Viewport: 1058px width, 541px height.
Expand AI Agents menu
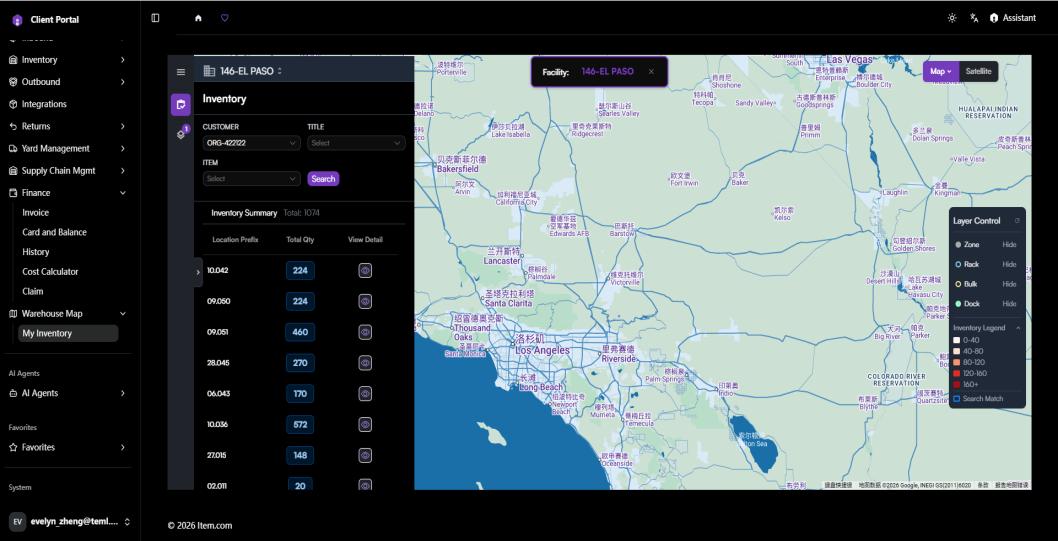tap(67, 393)
